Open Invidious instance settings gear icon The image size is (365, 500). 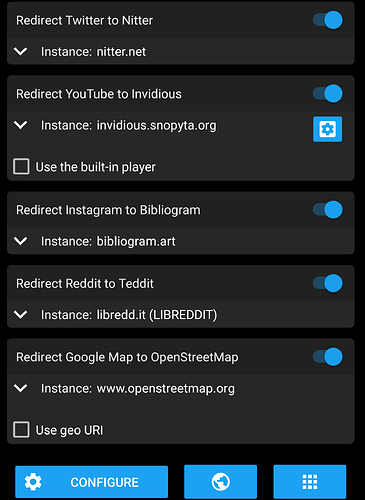(x=327, y=129)
